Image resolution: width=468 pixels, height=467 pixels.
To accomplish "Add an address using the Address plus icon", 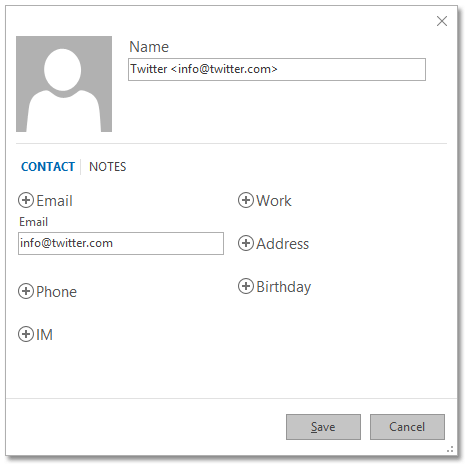I will pos(246,243).
